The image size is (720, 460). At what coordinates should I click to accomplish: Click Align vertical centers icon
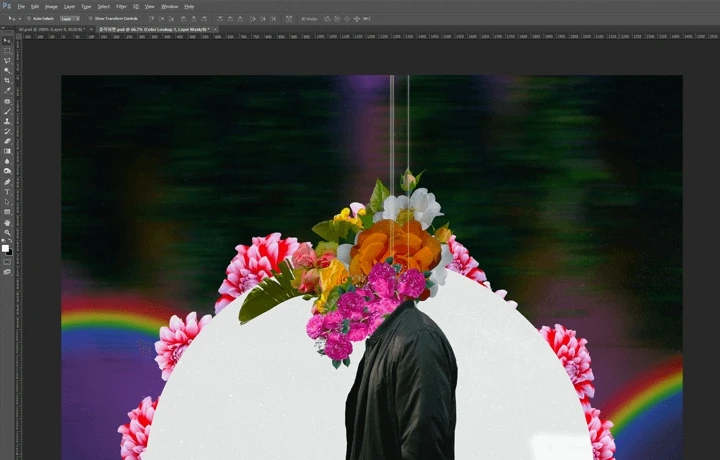[x=161, y=19]
